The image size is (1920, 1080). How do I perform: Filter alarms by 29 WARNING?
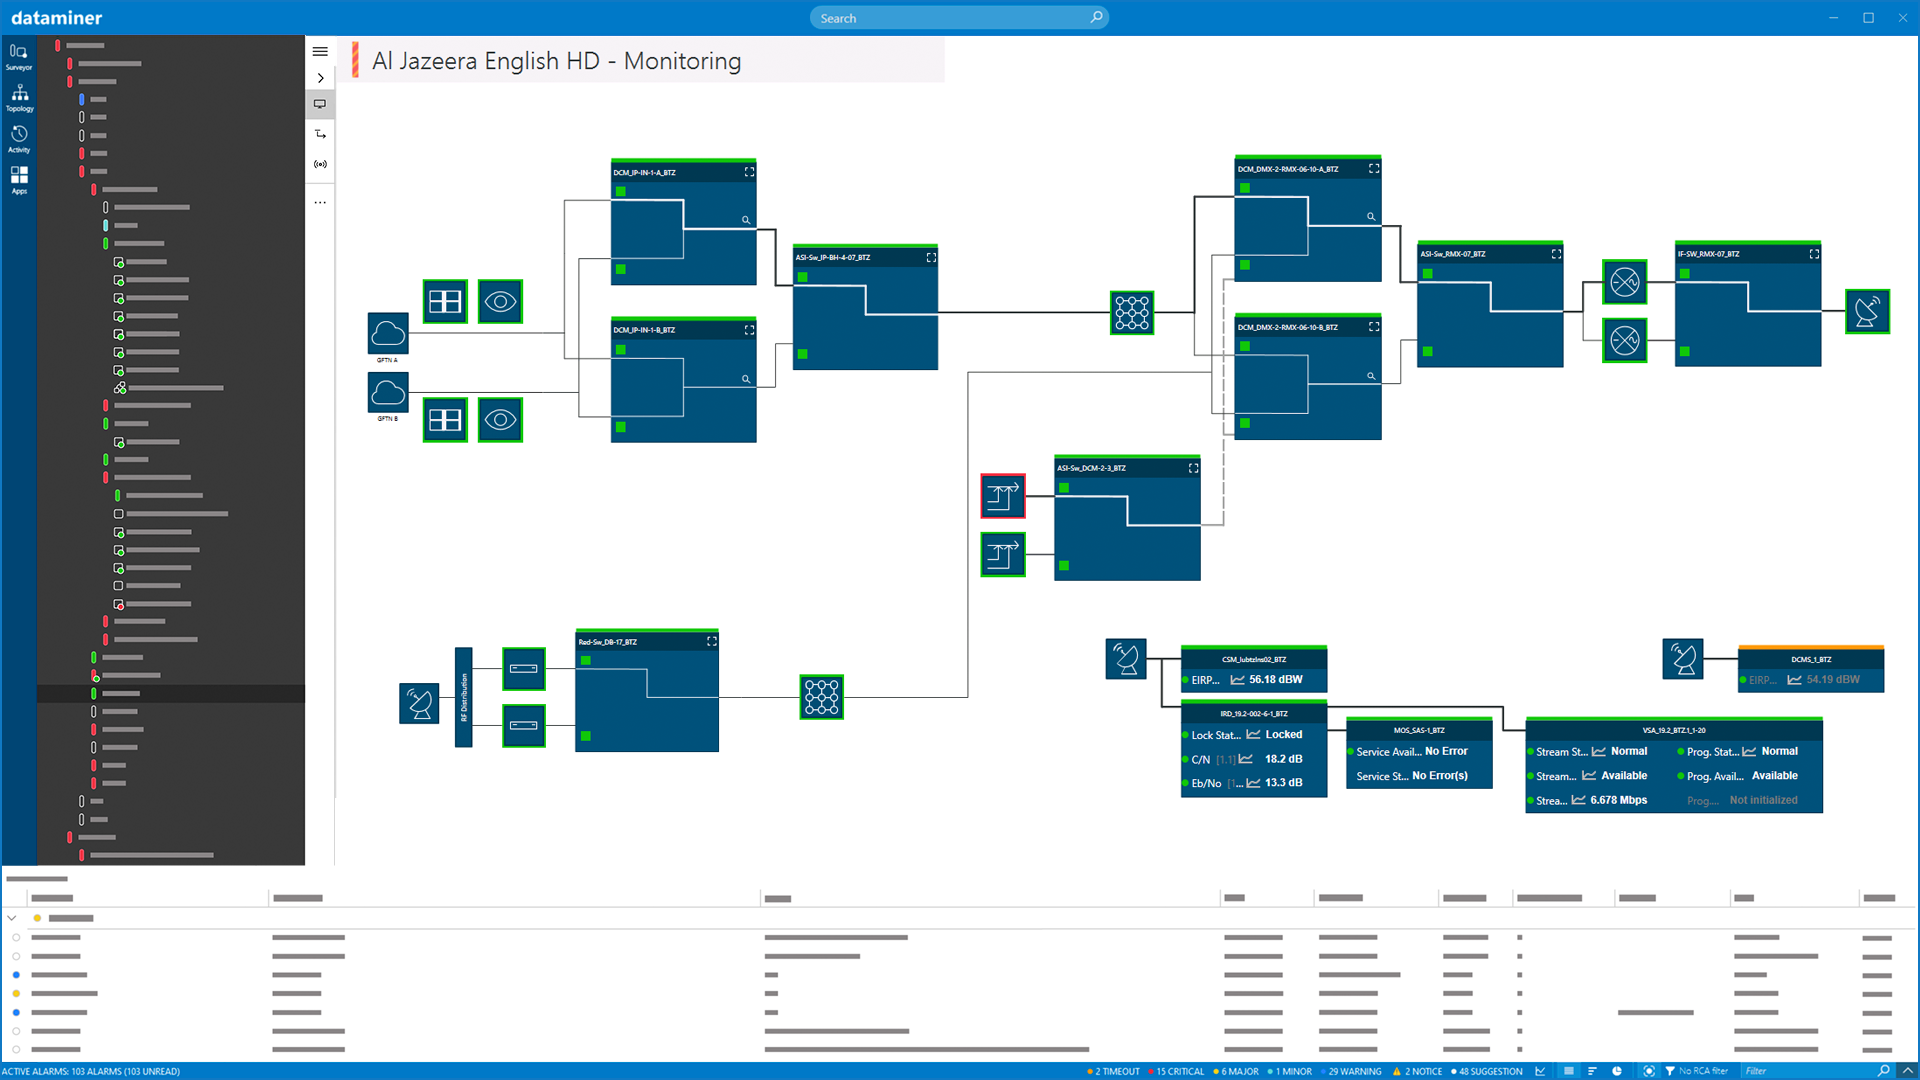(1350, 1071)
